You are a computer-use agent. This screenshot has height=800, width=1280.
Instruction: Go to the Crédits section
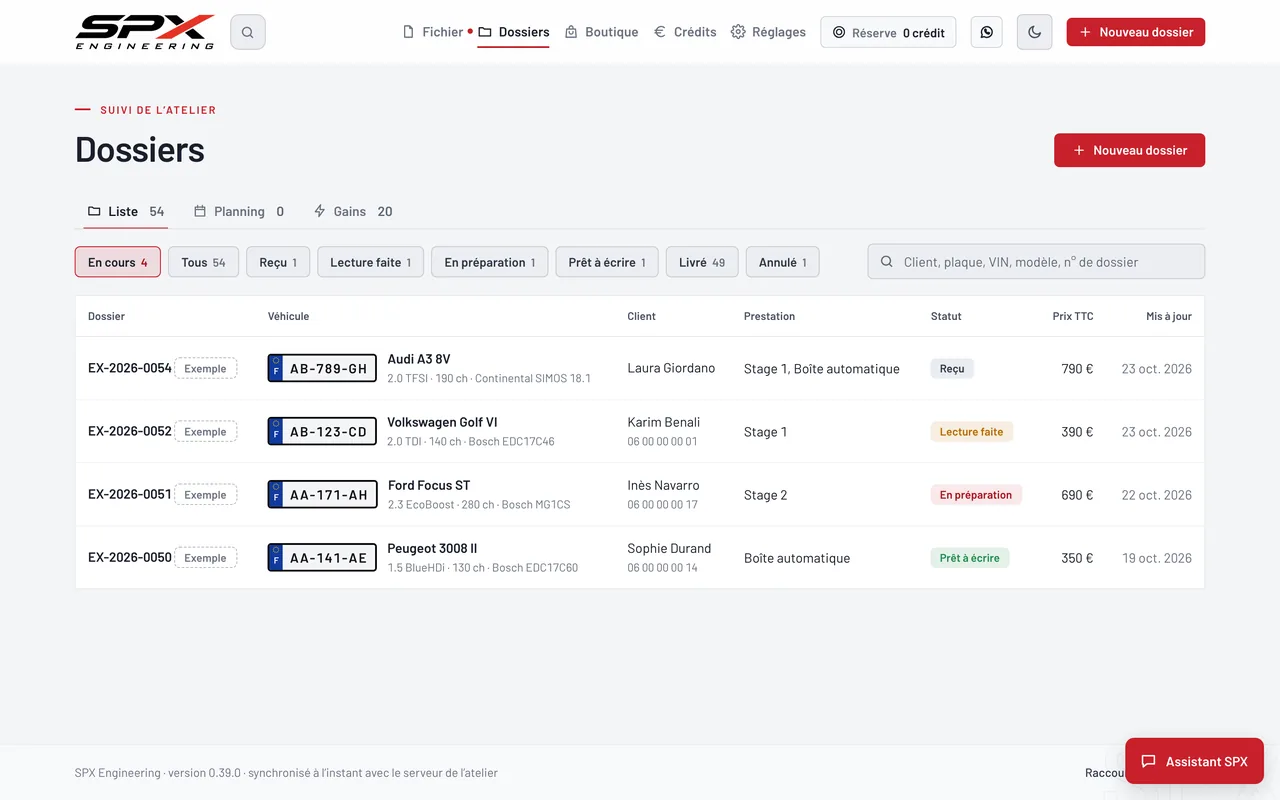click(685, 32)
